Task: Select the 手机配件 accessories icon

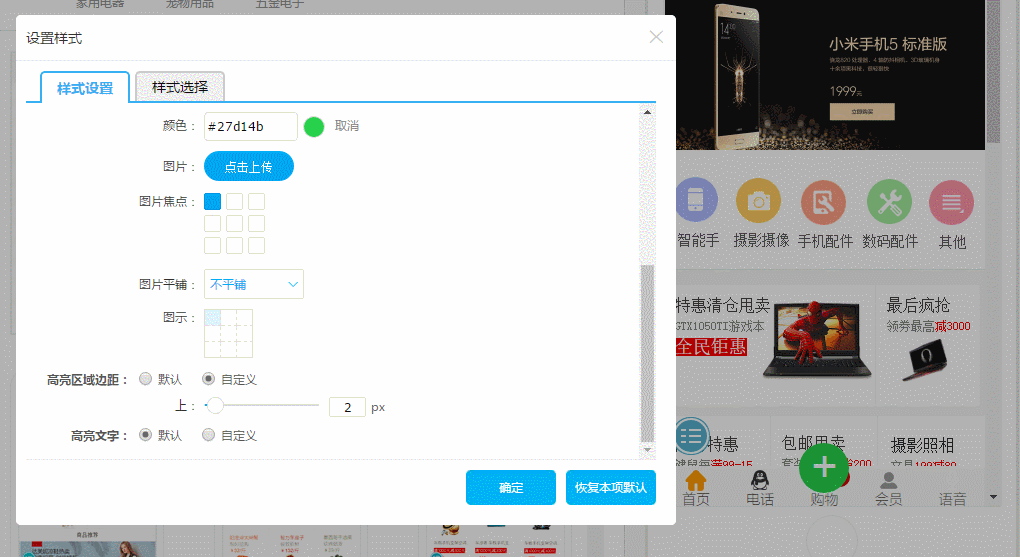Action: tap(823, 203)
